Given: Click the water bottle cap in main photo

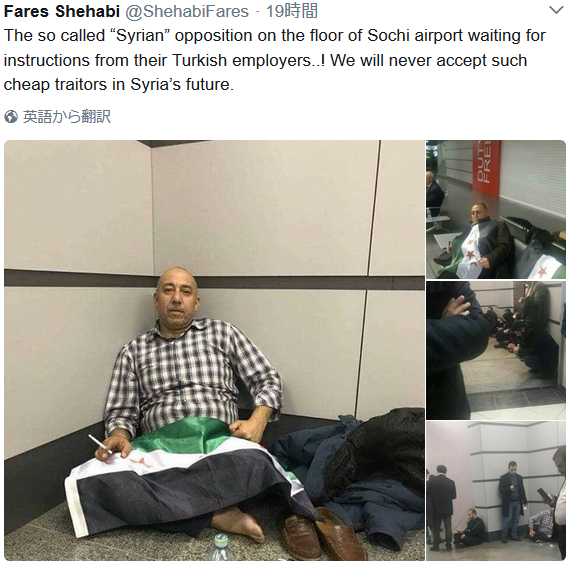Looking at the screenshot, I should [x=220, y=540].
